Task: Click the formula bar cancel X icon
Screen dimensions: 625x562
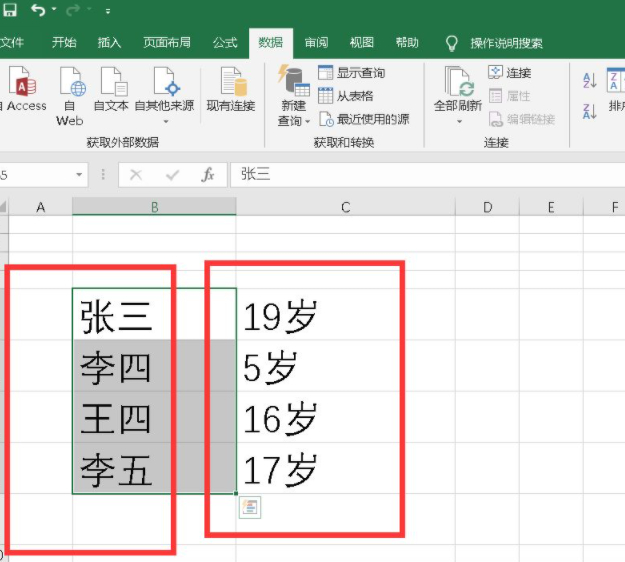Action: click(x=136, y=175)
